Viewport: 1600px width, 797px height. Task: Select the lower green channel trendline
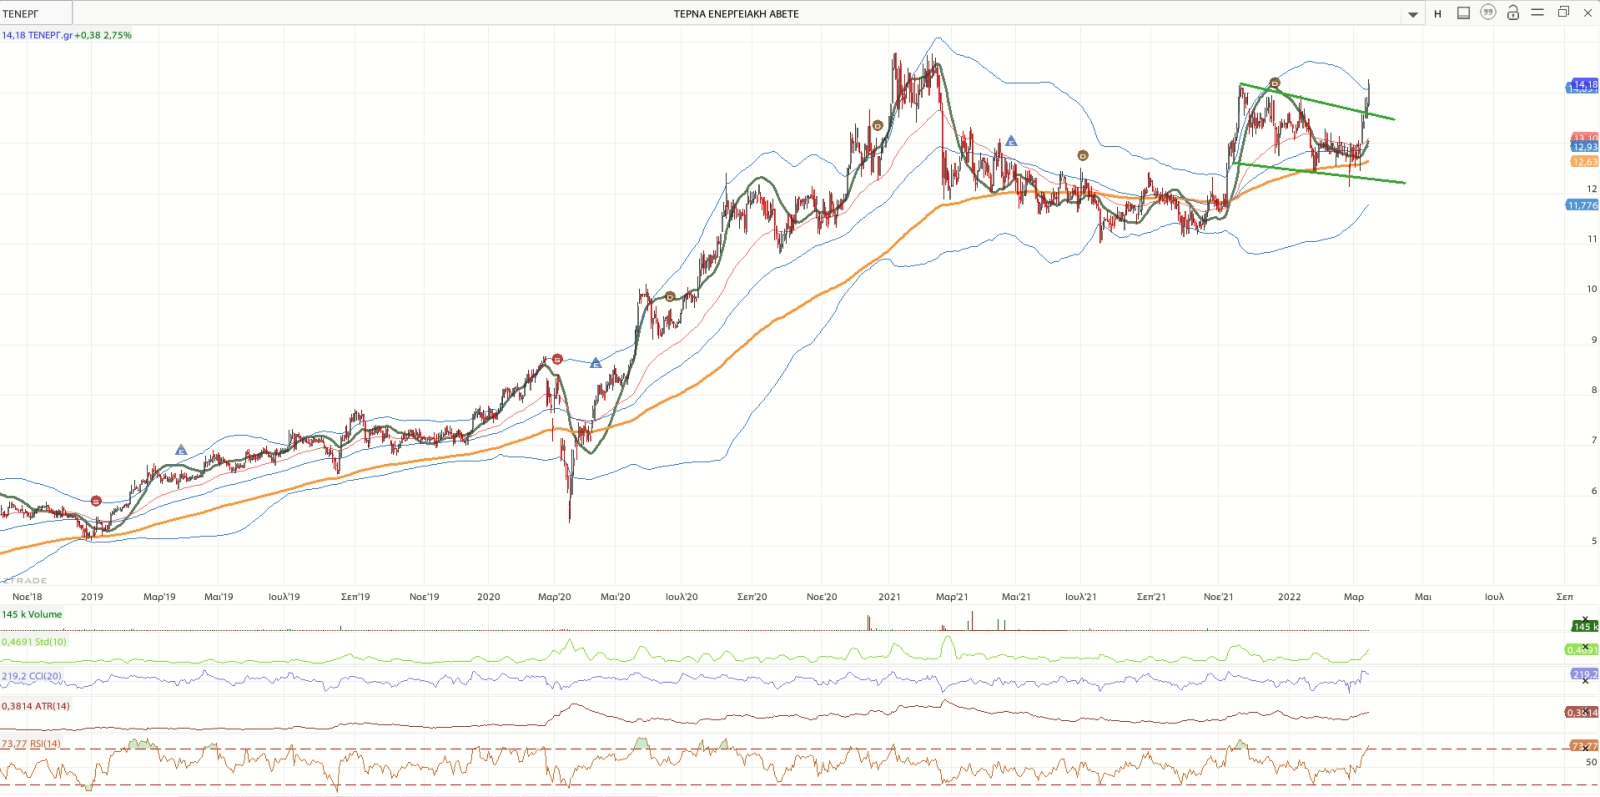coord(1318,172)
